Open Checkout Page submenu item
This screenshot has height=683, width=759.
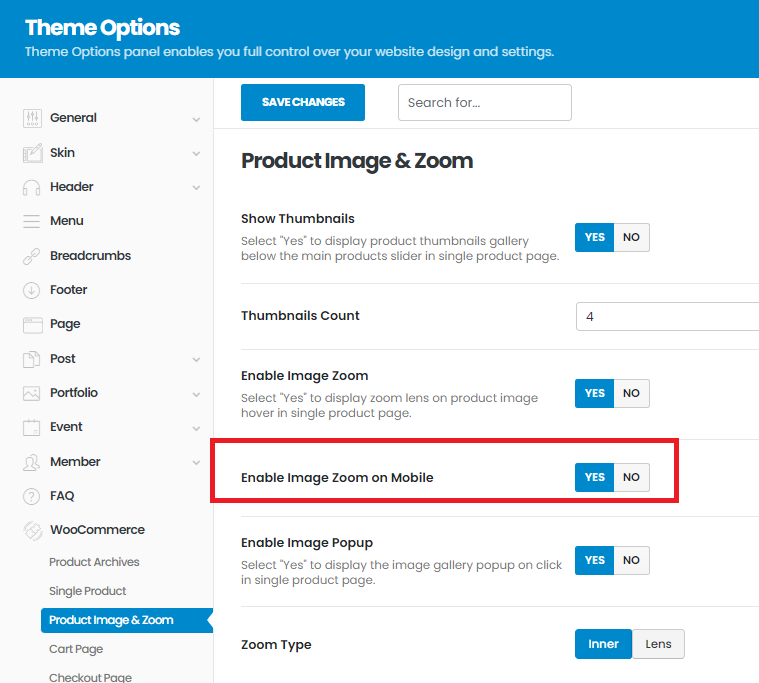click(91, 677)
